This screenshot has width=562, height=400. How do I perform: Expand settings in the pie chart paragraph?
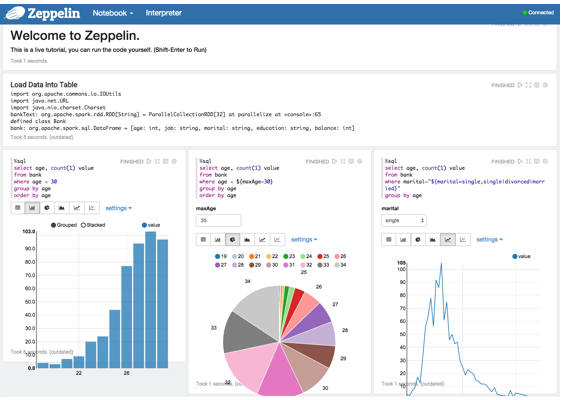[304, 239]
